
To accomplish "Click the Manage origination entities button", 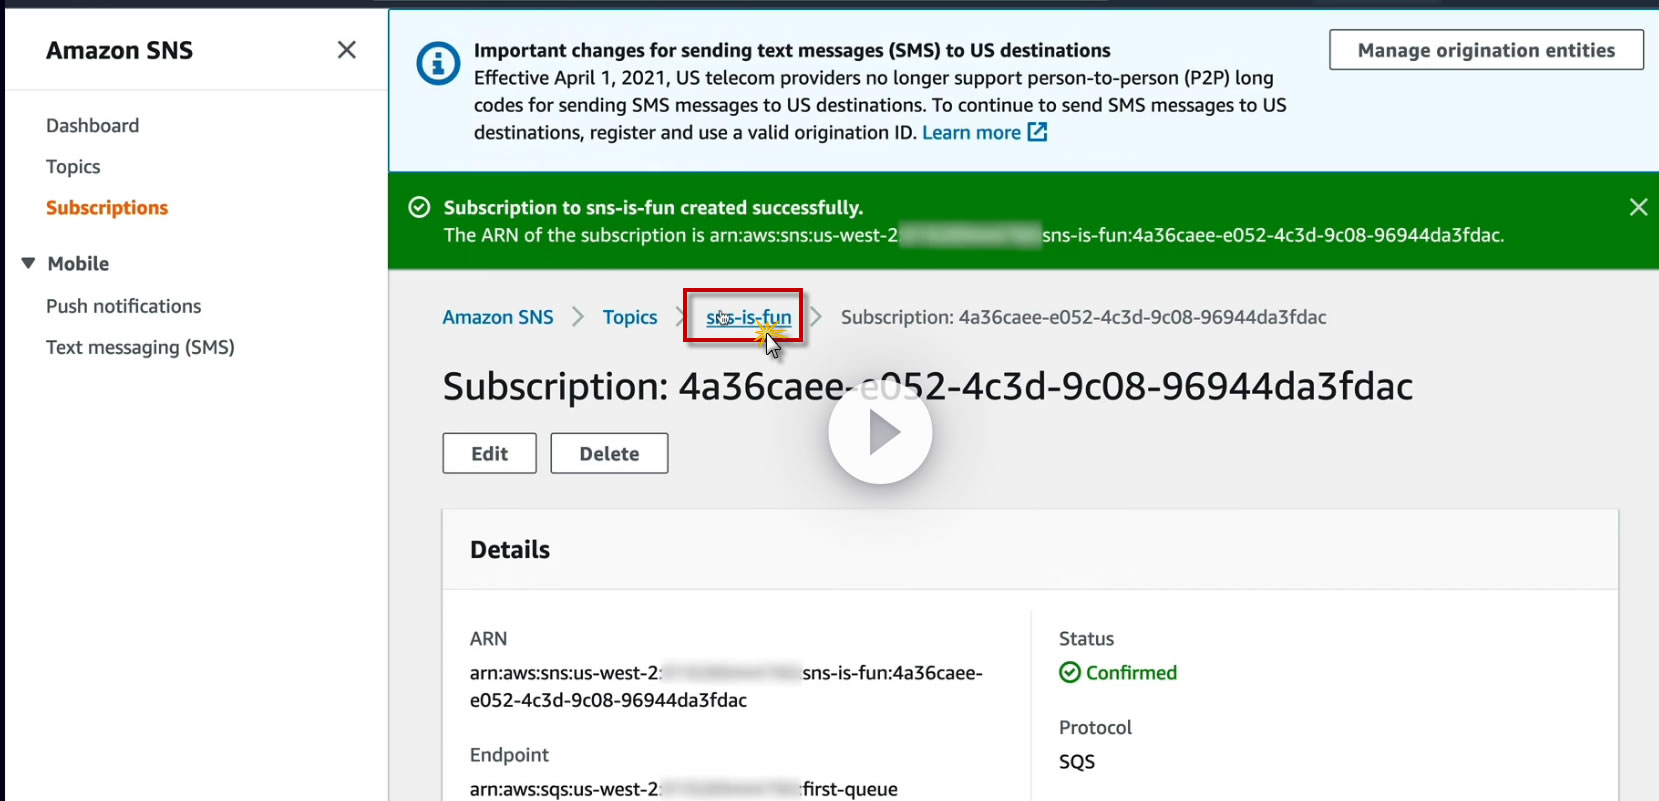I will click(x=1486, y=50).
